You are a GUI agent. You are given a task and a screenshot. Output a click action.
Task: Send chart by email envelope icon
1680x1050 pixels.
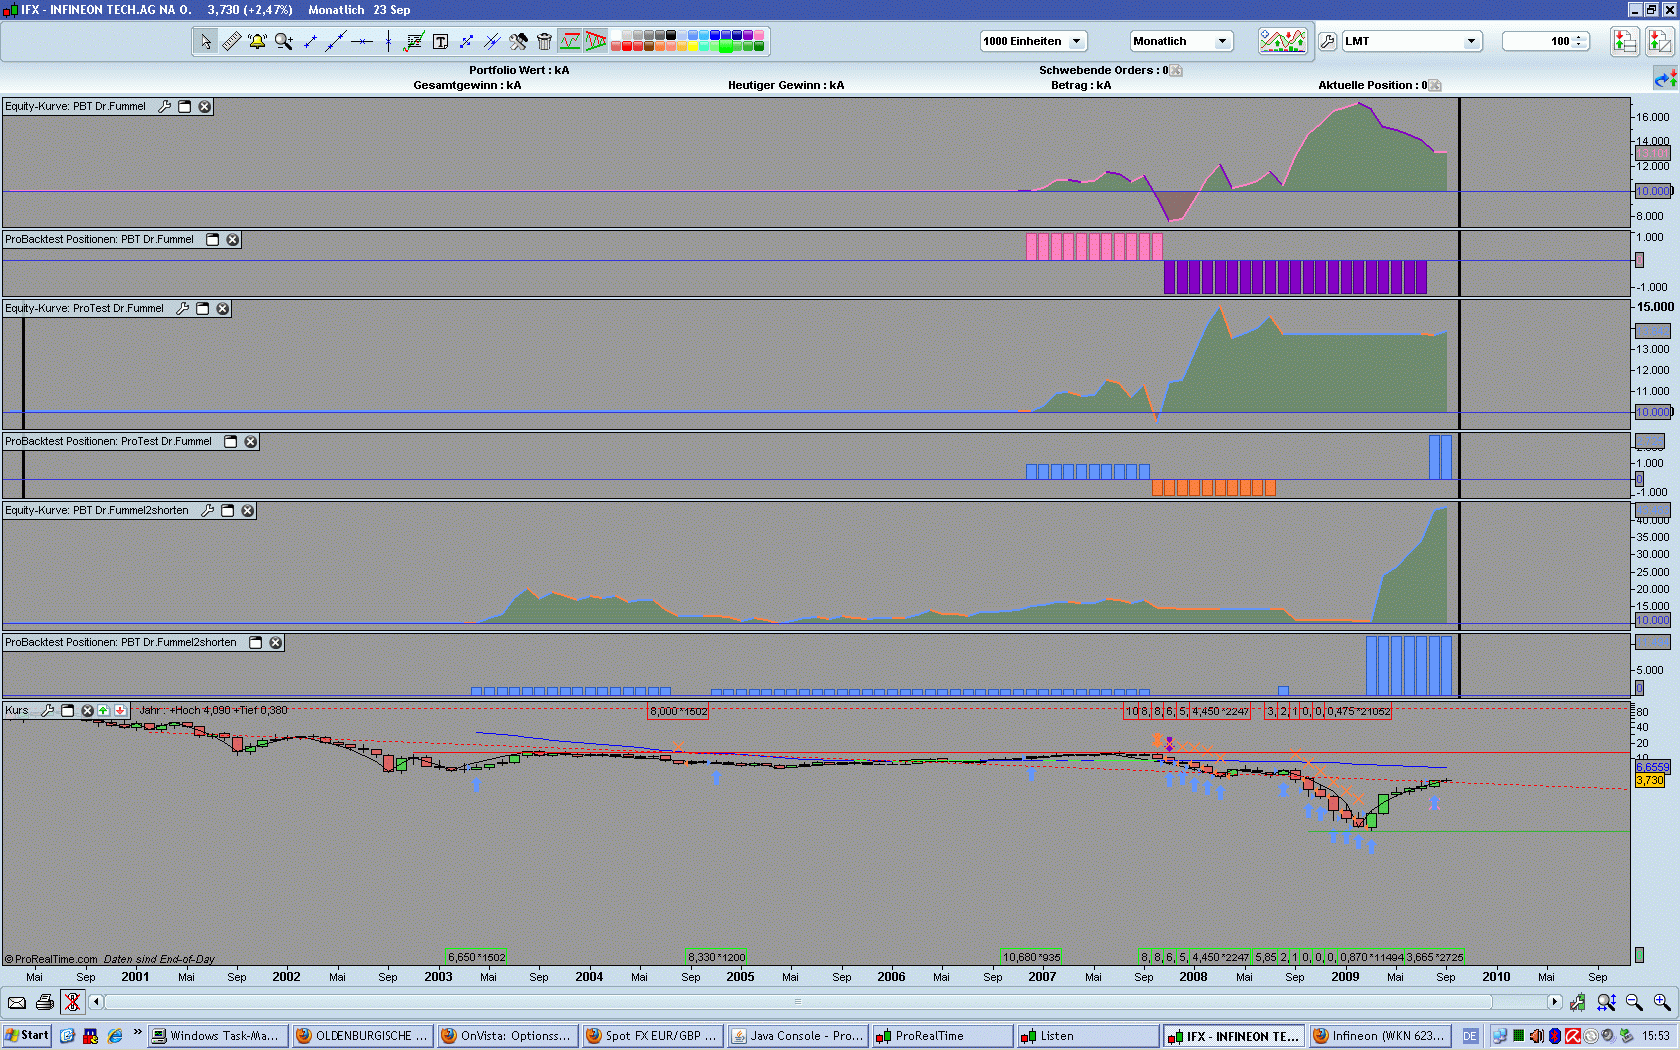tap(17, 1002)
